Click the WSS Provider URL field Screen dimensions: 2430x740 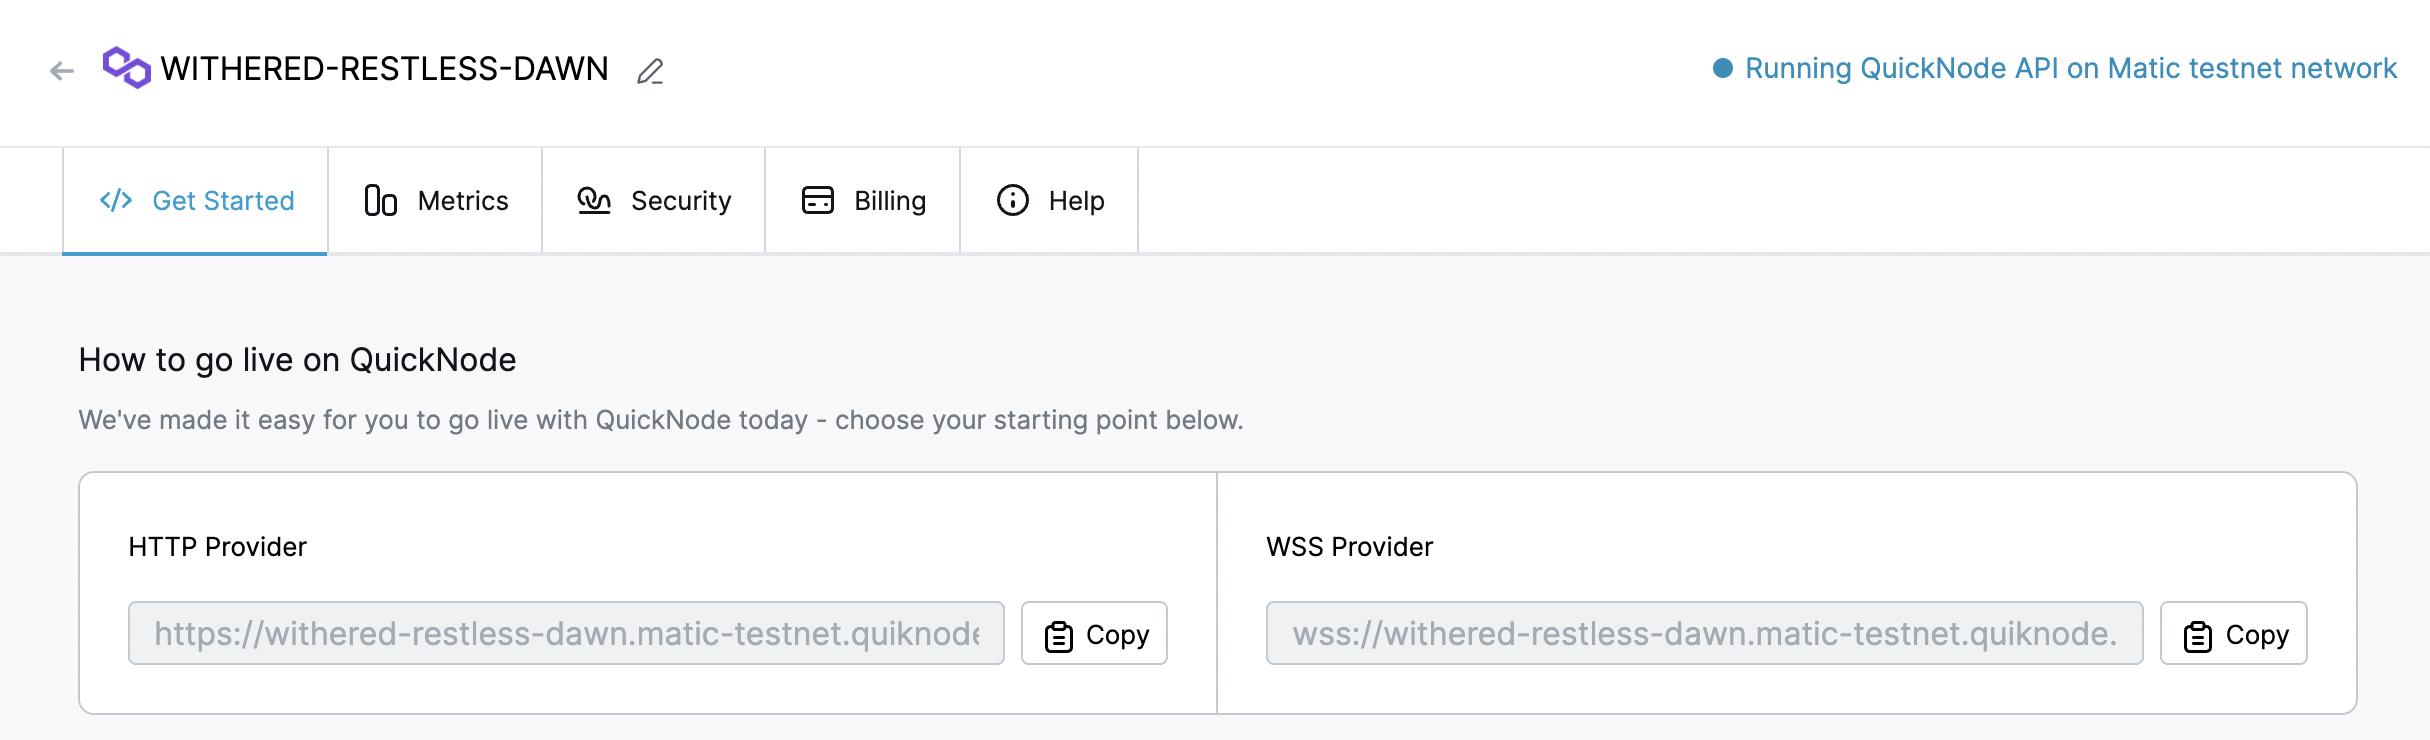(x=1704, y=634)
